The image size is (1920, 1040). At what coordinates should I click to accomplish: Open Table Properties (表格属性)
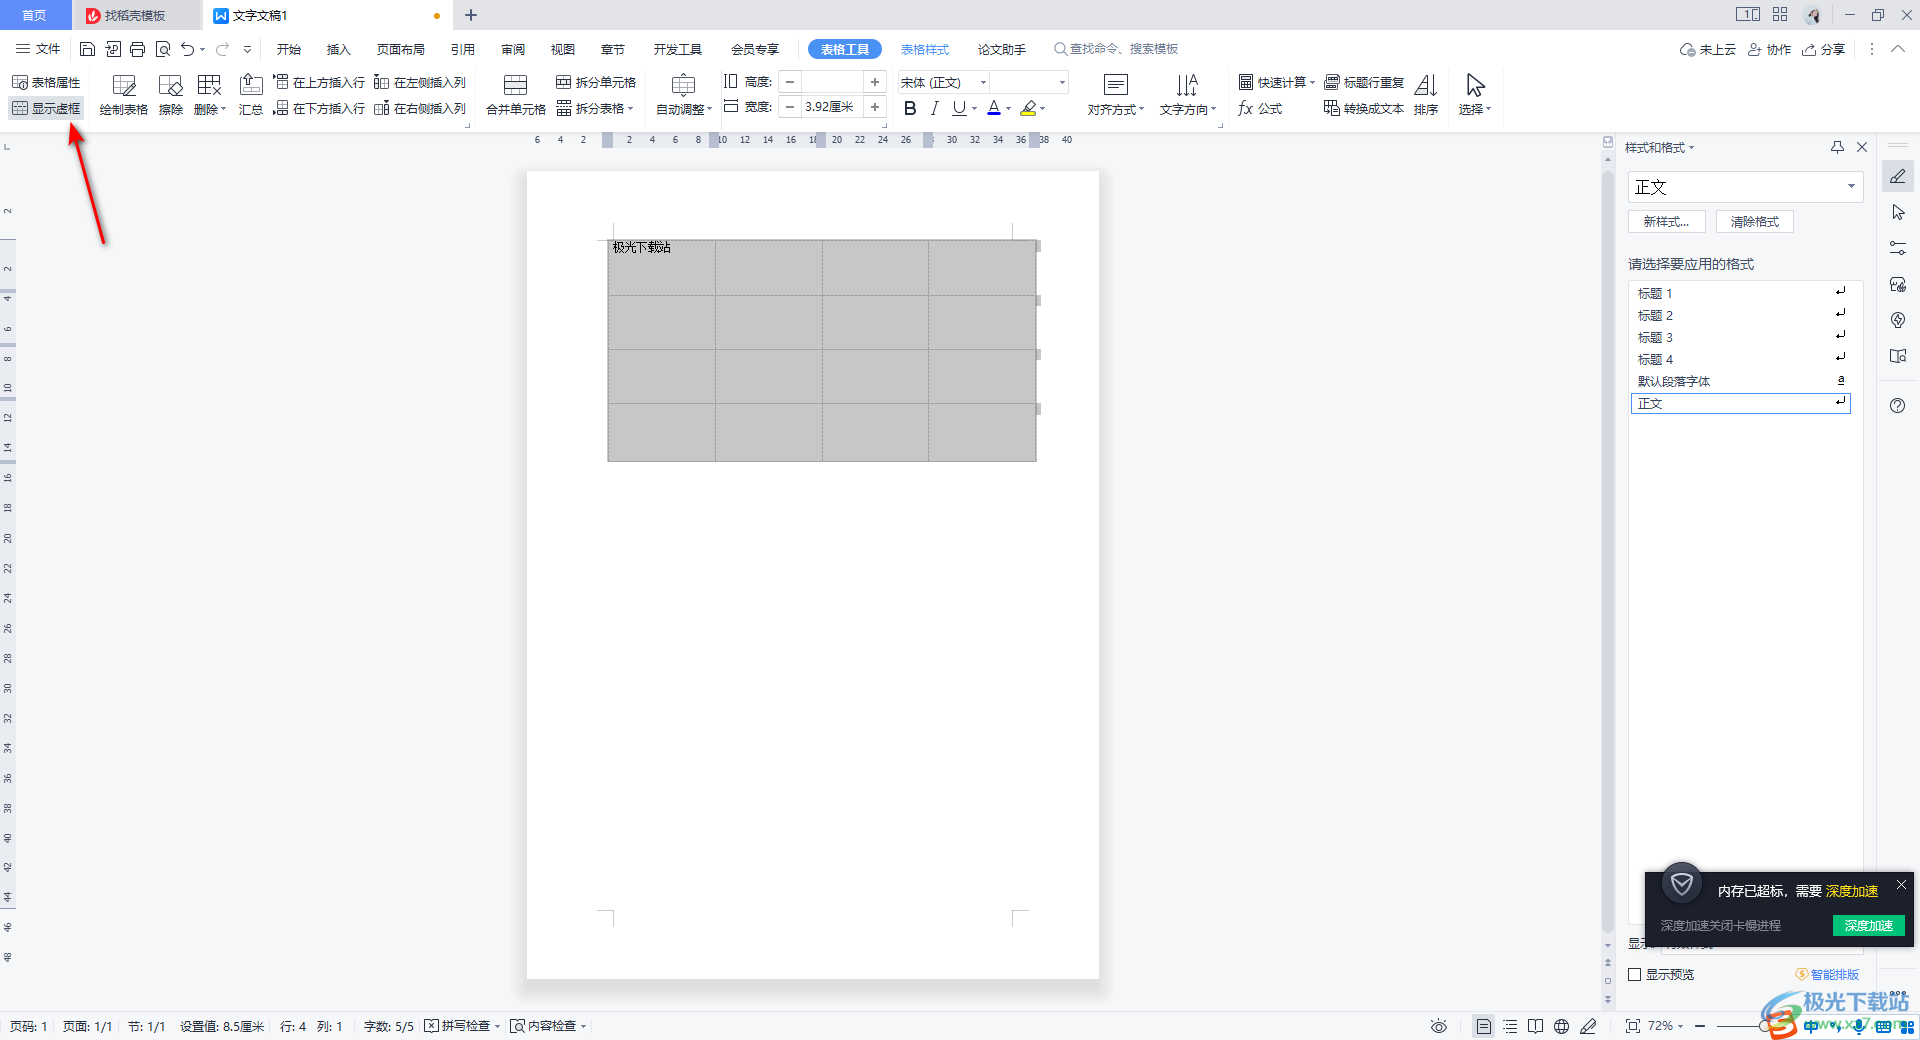pos(46,82)
